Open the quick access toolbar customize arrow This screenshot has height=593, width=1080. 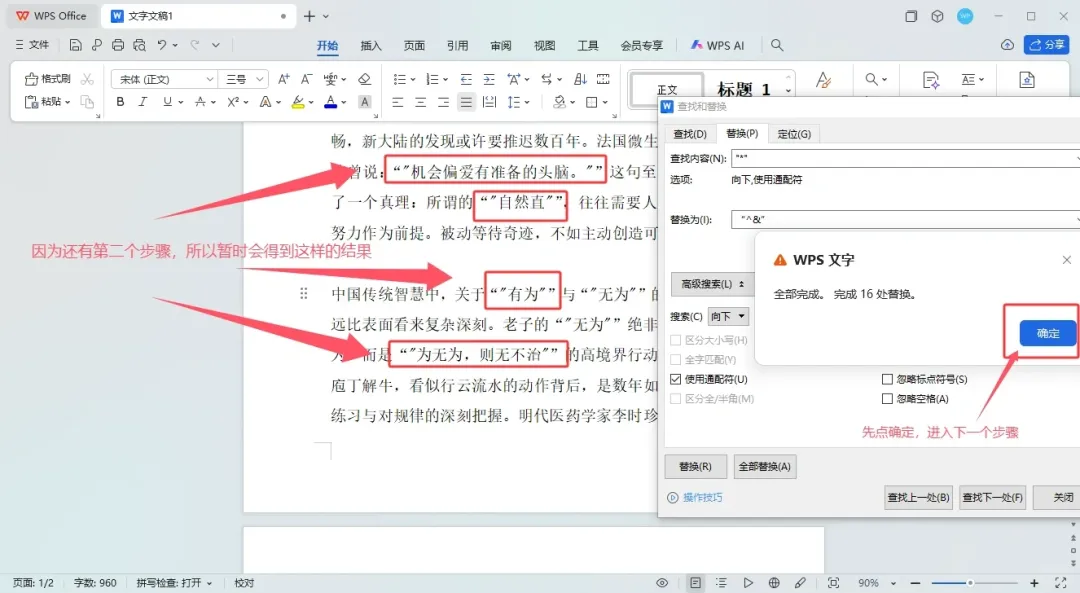[216, 45]
